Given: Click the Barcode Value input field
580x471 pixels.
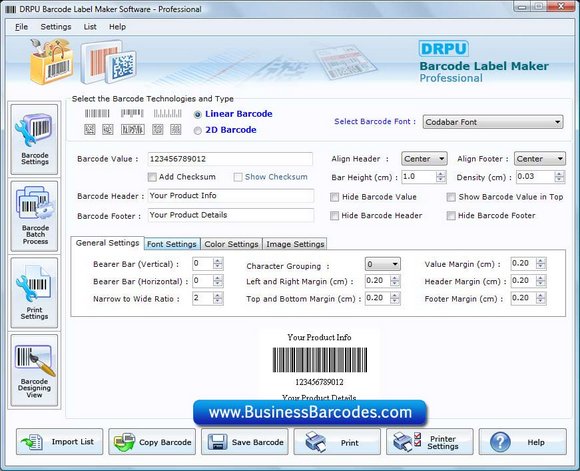Looking at the screenshot, I should (230, 159).
